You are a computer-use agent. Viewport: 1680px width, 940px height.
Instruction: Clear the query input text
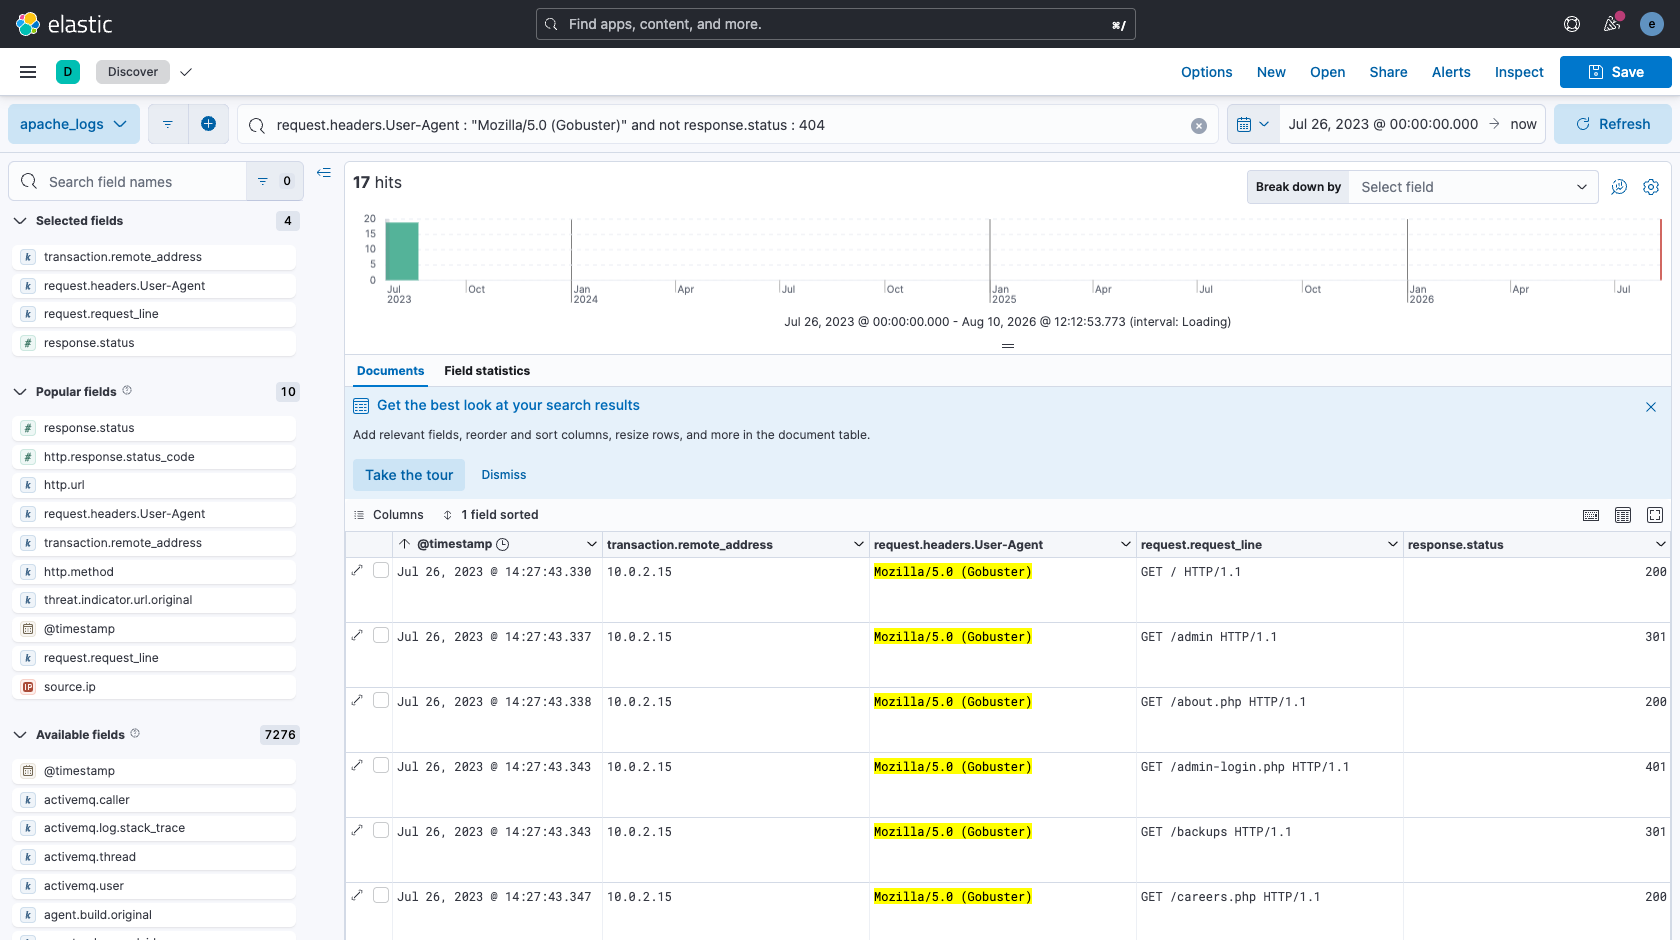point(1199,125)
